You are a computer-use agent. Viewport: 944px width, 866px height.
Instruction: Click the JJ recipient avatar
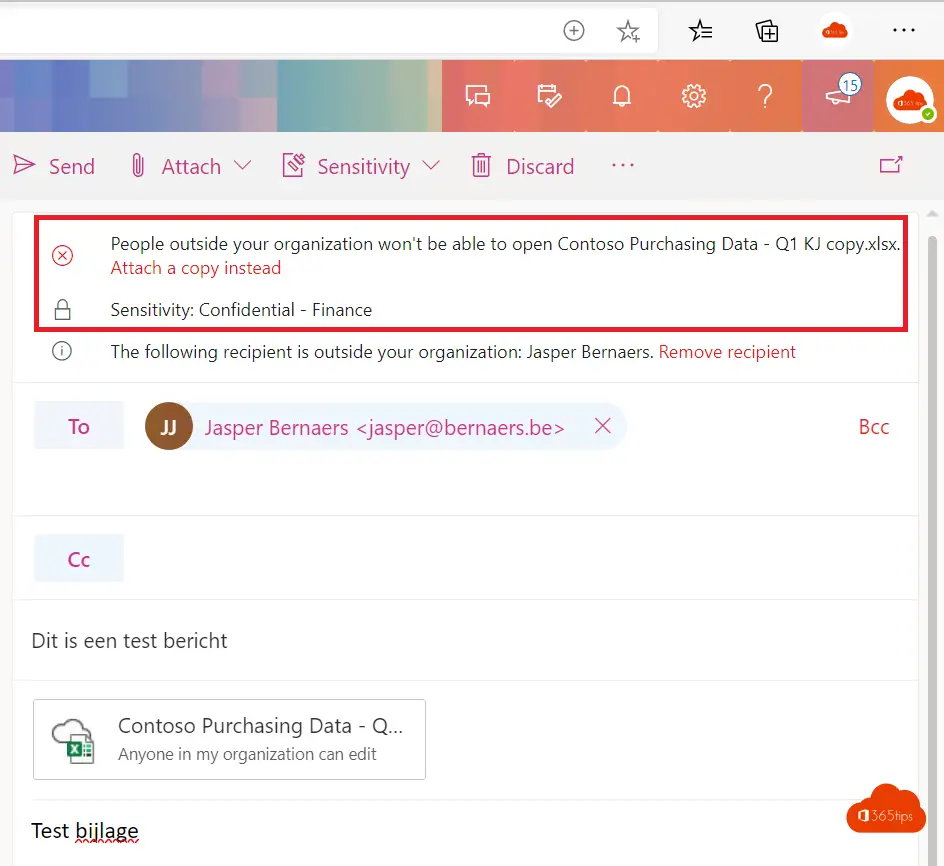click(169, 426)
